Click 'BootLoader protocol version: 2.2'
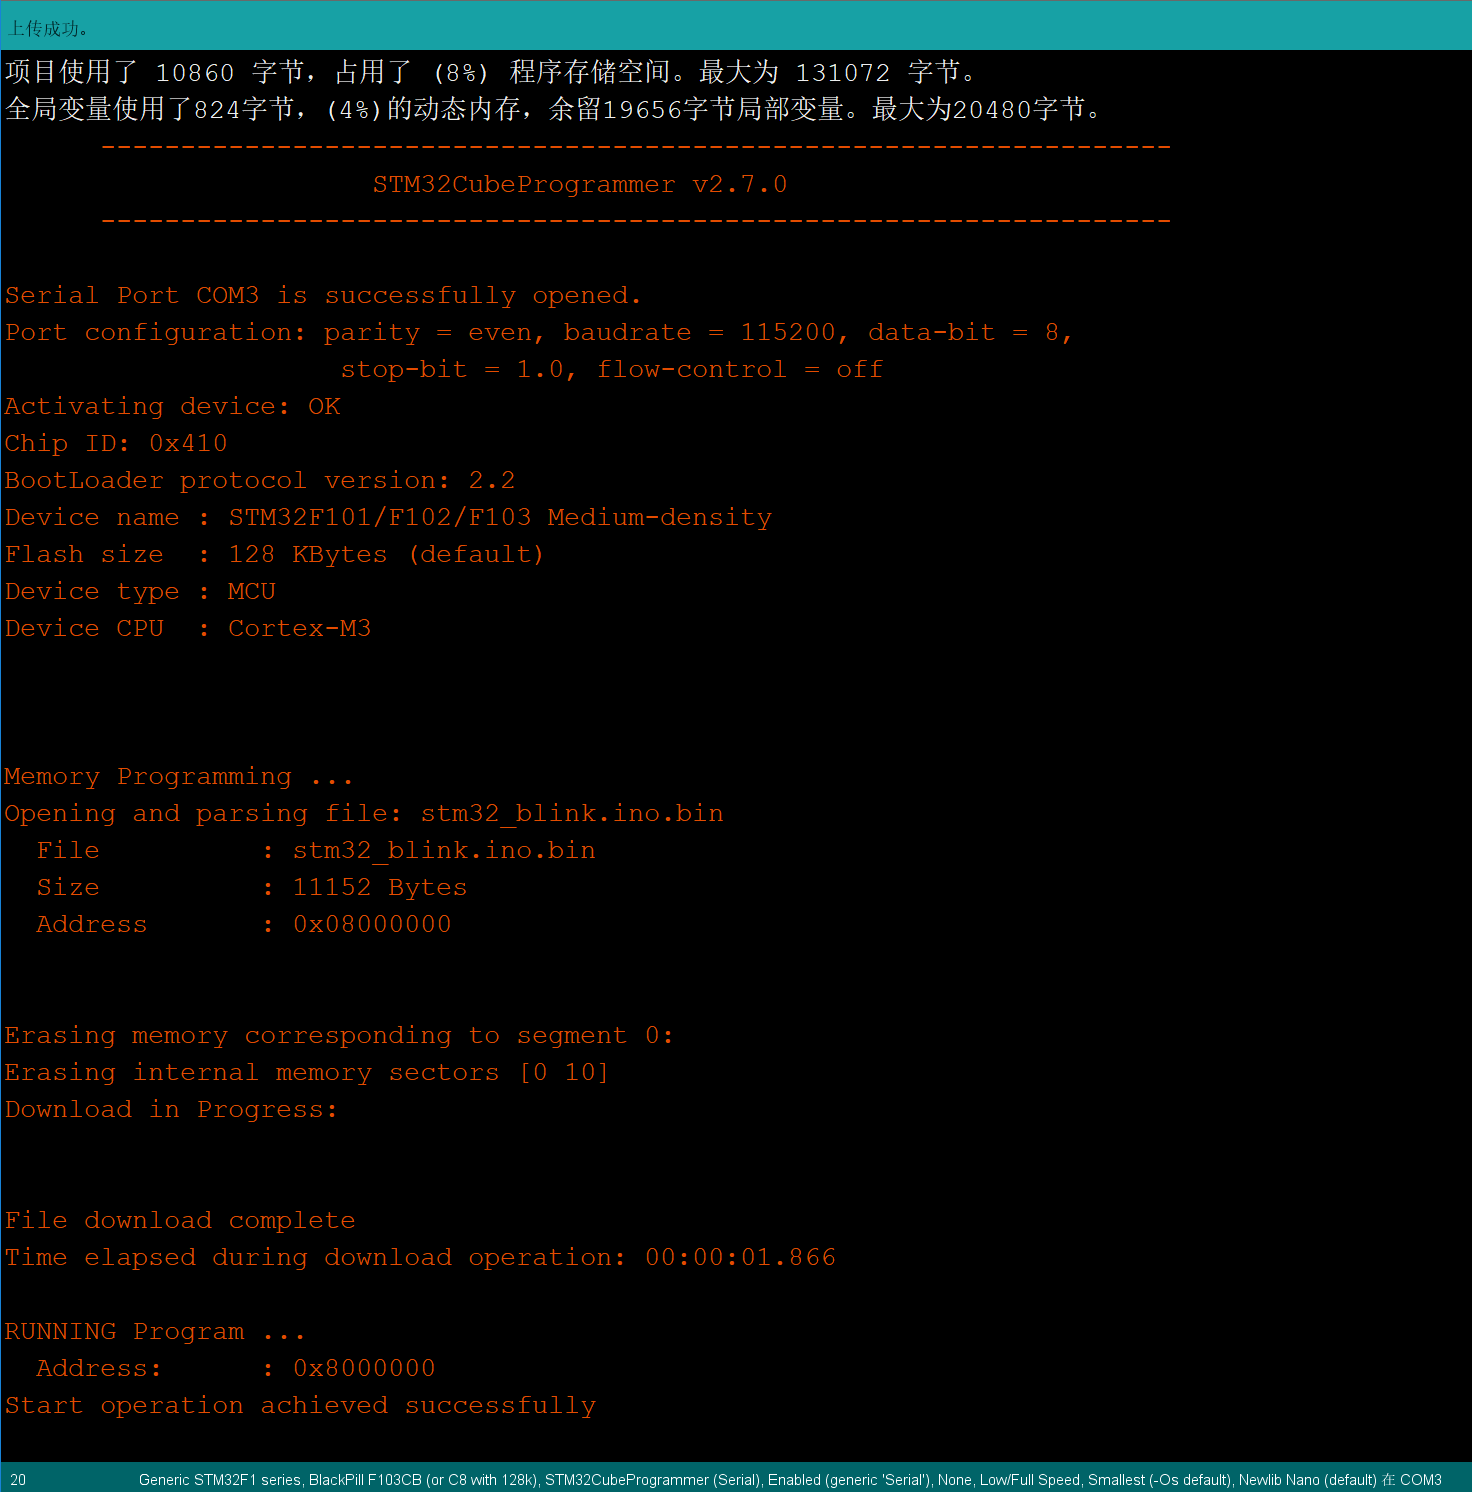 click(x=260, y=481)
